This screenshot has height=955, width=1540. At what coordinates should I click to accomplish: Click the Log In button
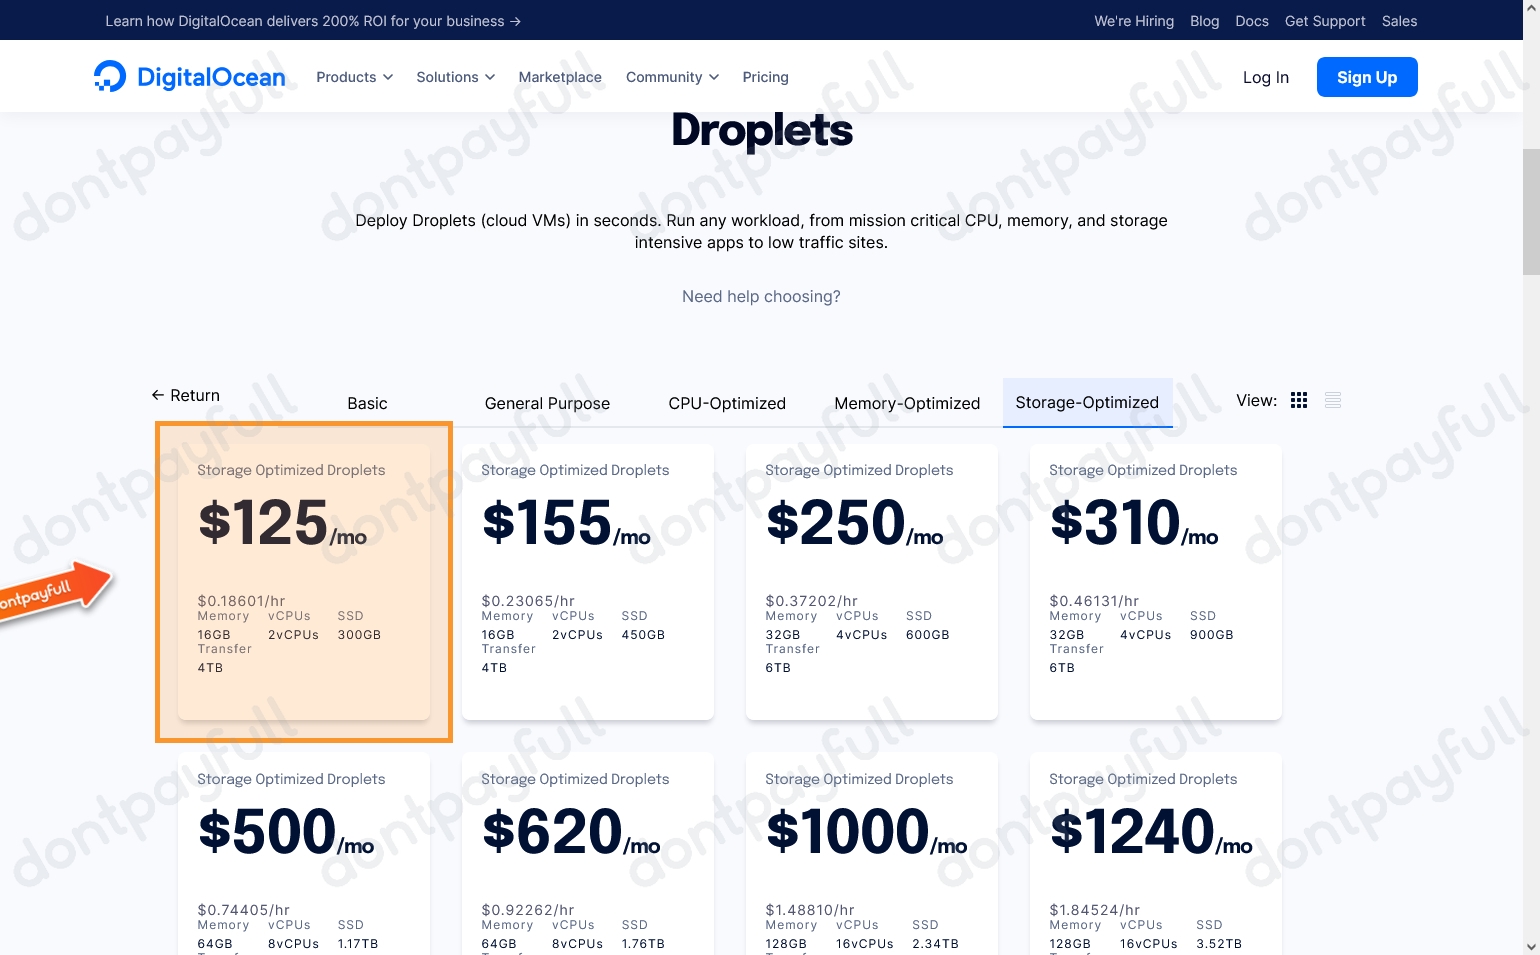tap(1265, 77)
